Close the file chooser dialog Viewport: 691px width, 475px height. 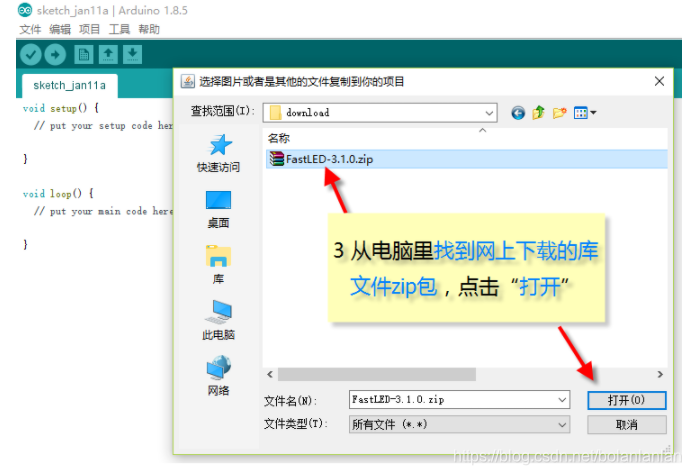coord(659,81)
